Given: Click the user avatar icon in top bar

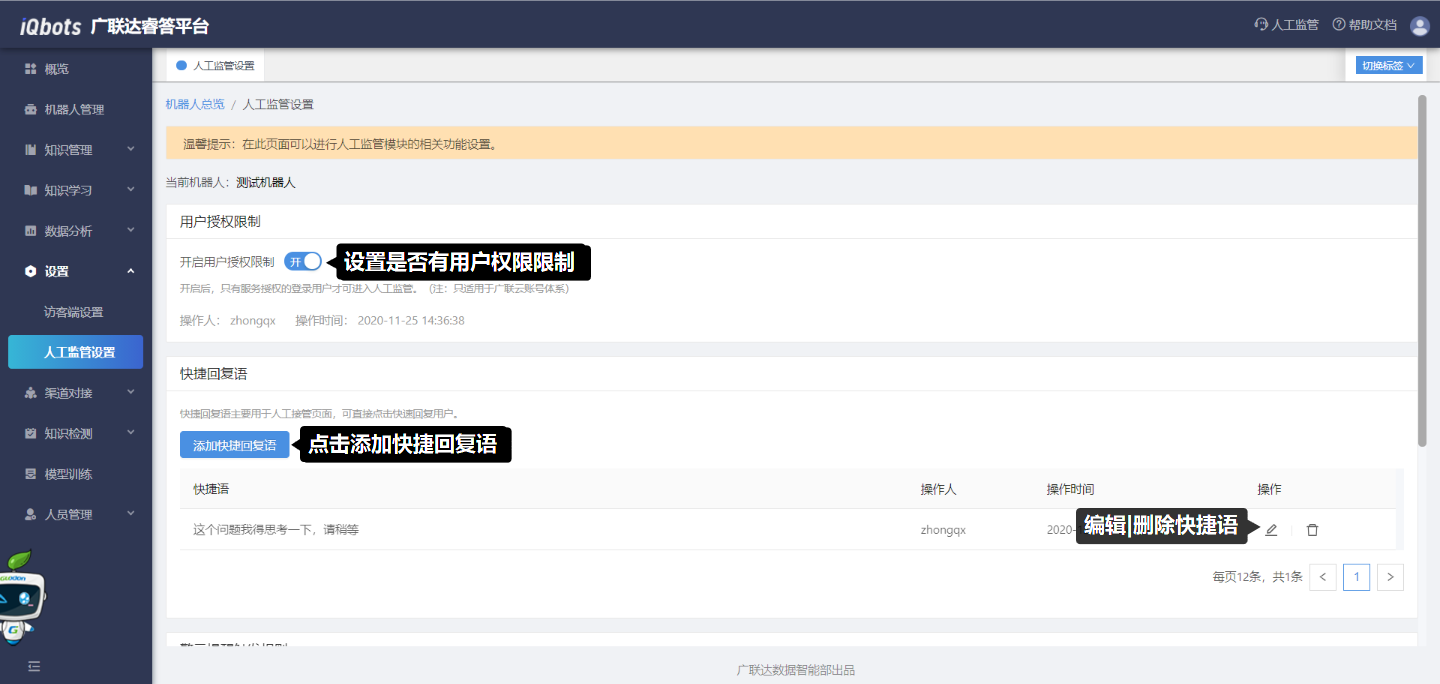Looking at the screenshot, I should click(1419, 25).
